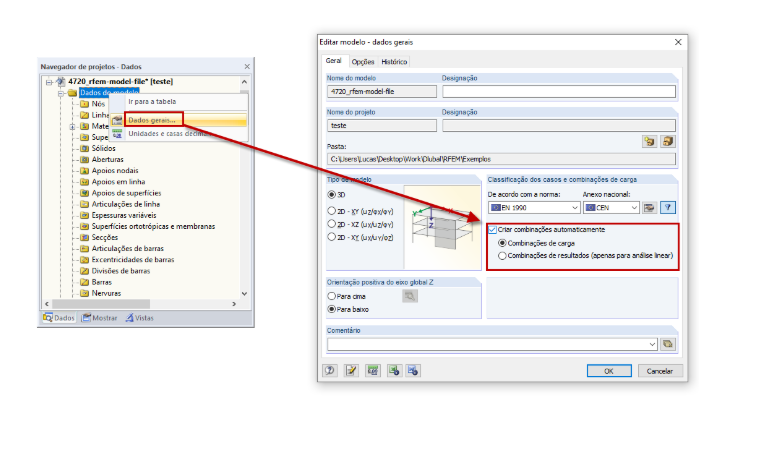Click national annex settings icon
The height and width of the screenshot is (454, 760).
[649, 207]
